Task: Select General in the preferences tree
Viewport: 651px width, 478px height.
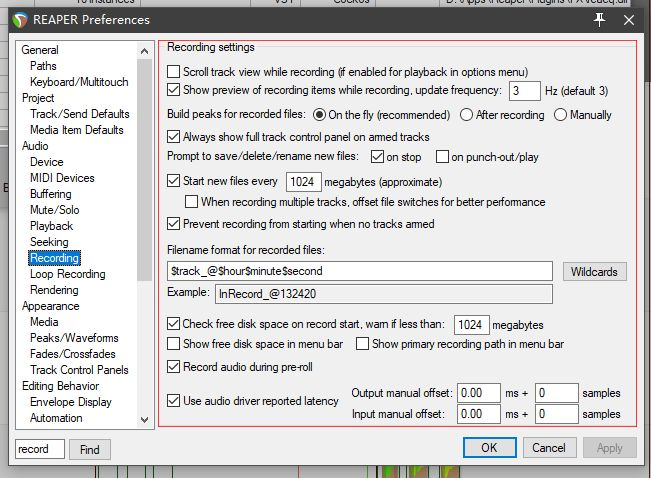Action: [x=40, y=50]
